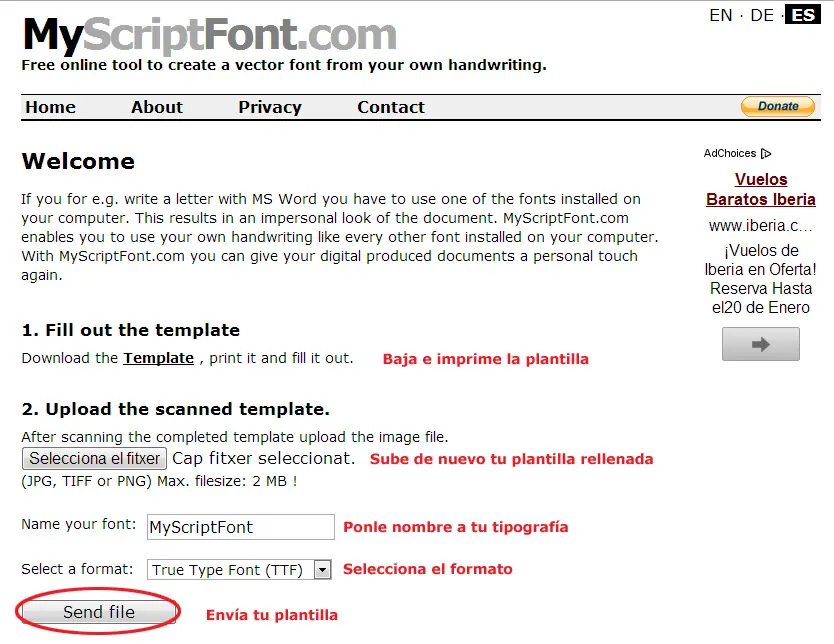Select the ES language option

tap(803, 15)
